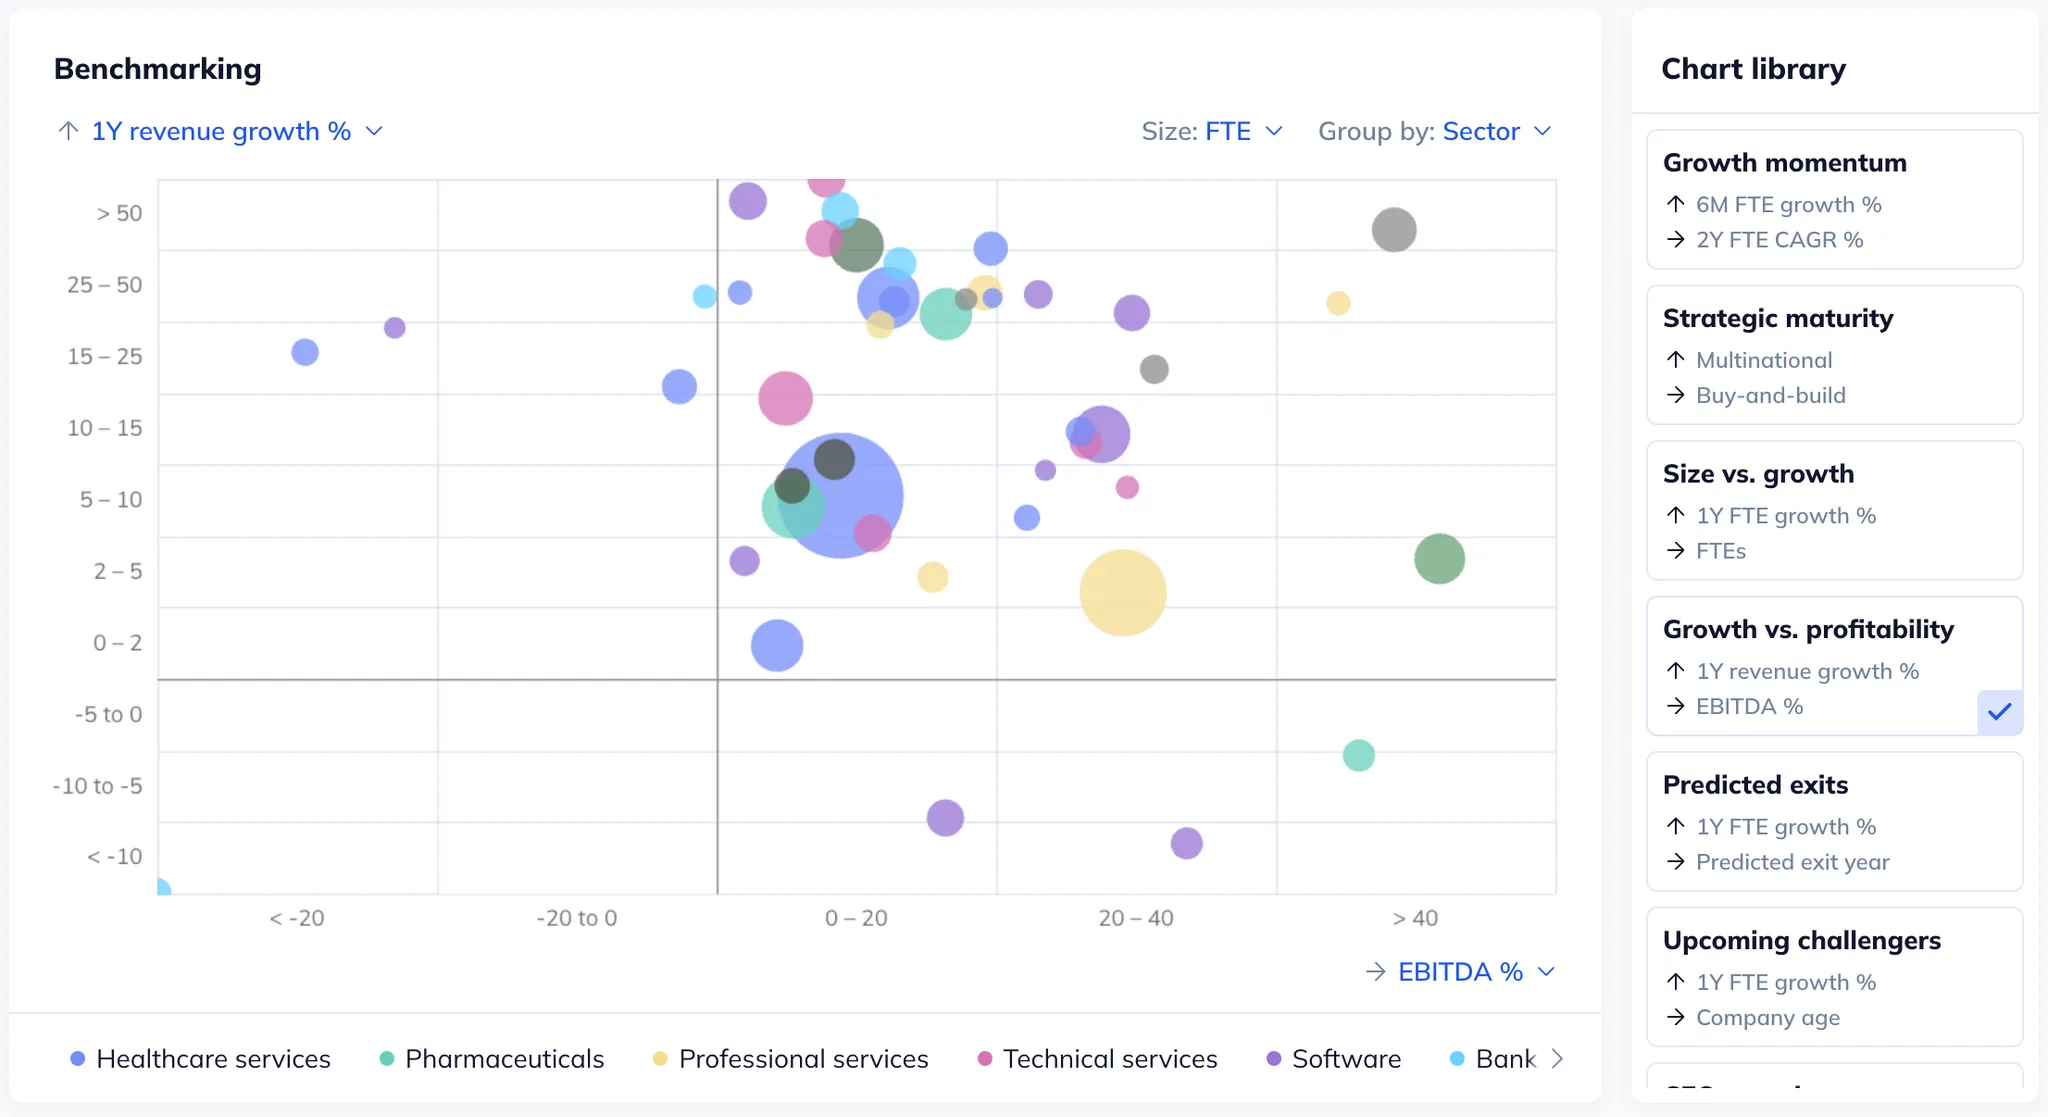Click the '6M FTE growth %' text
Viewport: 2048px width, 1117px height.
pyautogui.click(x=1789, y=204)
